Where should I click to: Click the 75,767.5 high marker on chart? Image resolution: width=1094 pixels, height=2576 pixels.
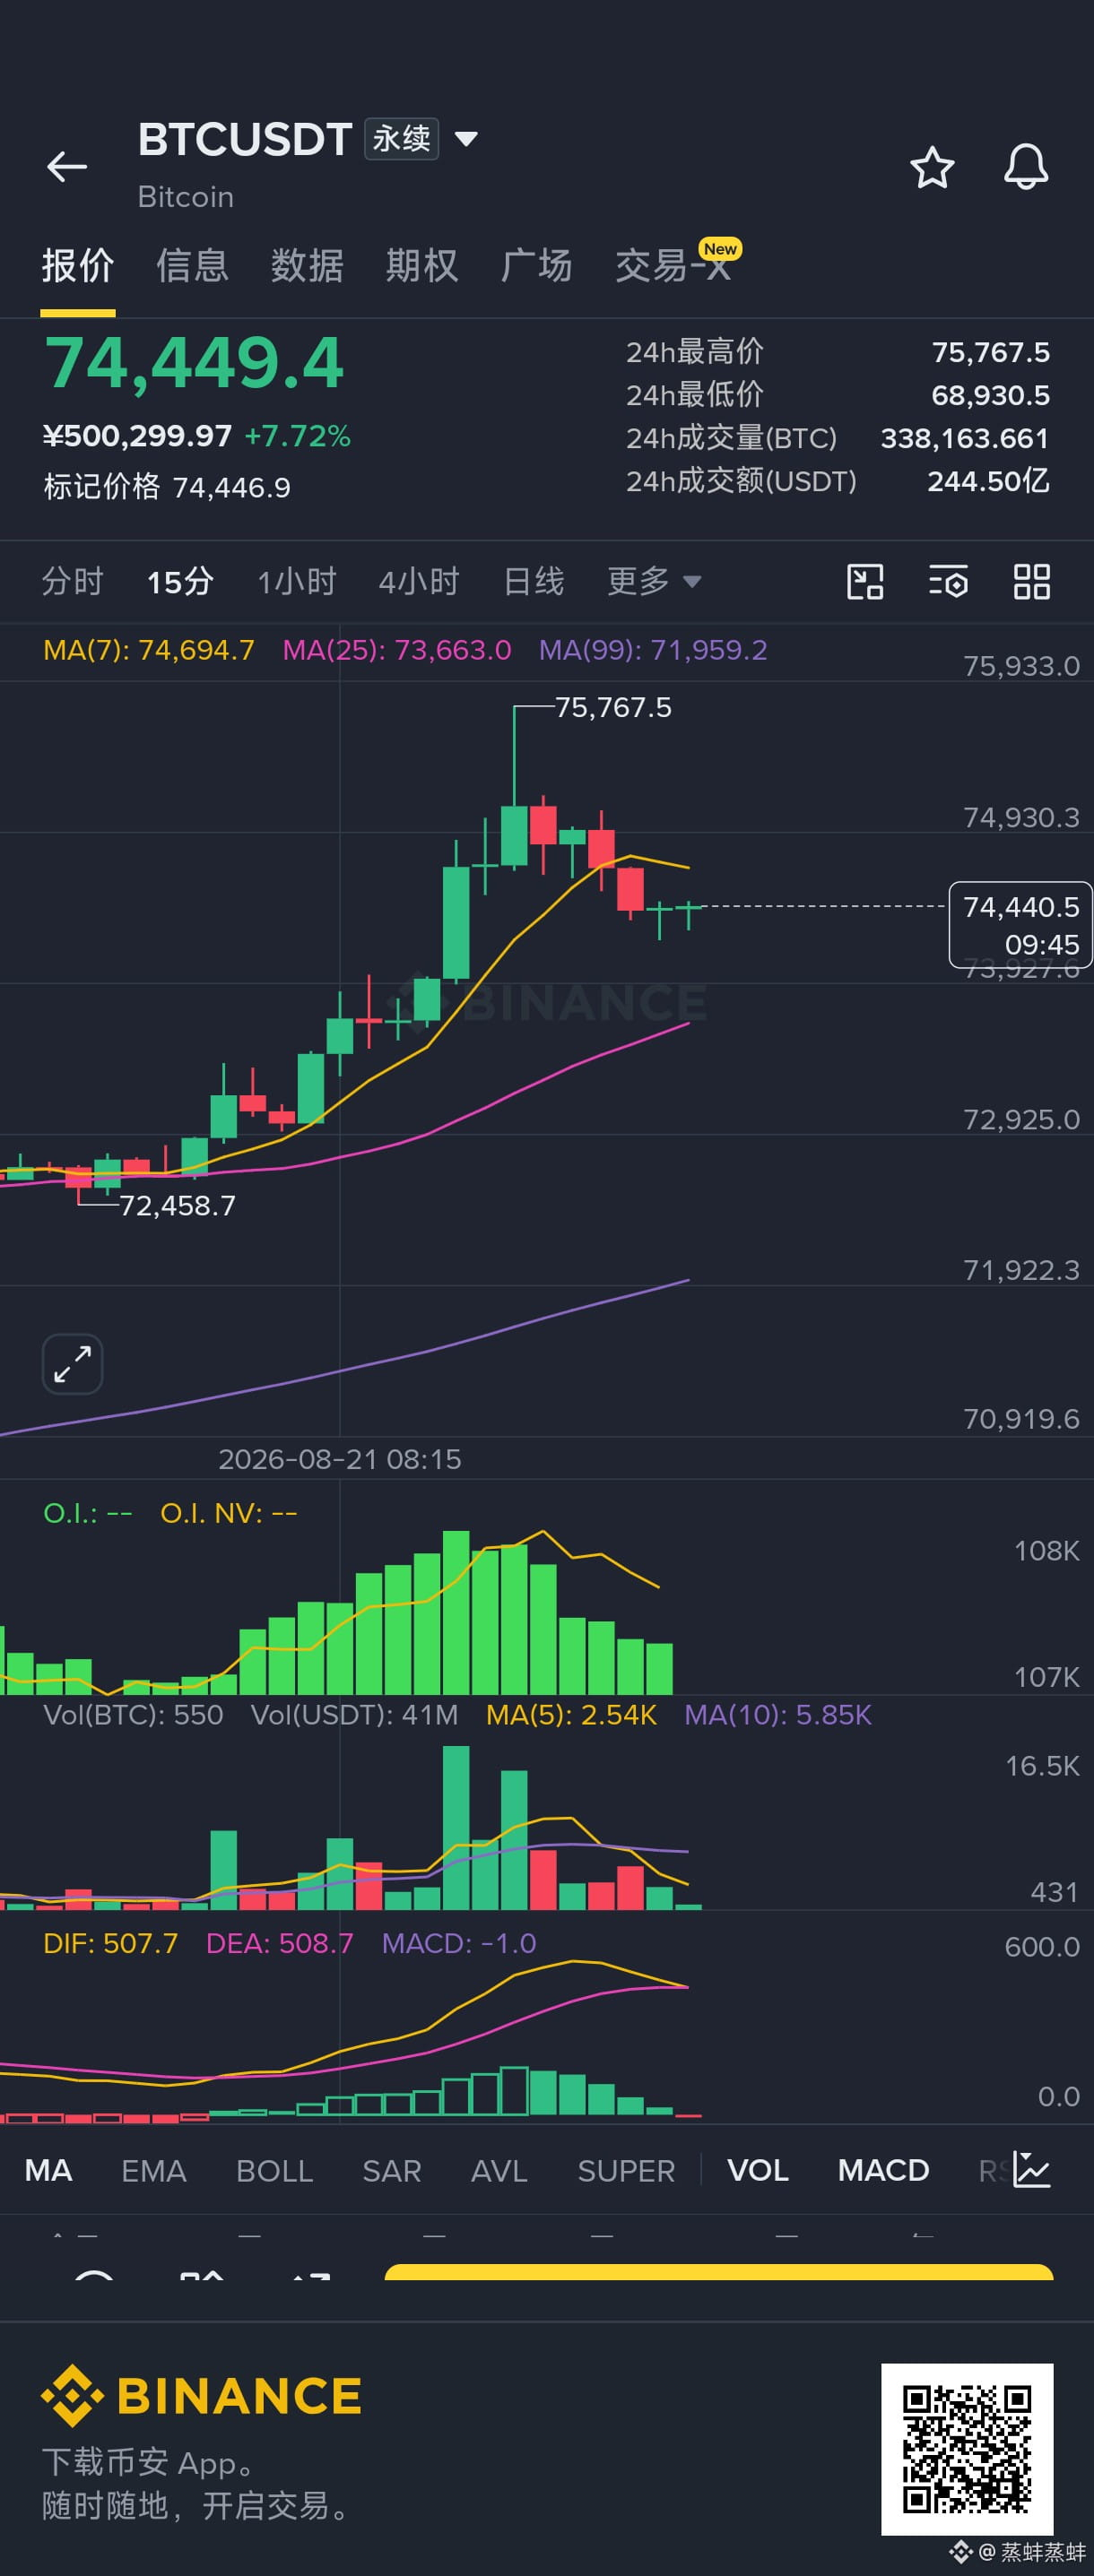pyautogui.click(x=613, y=708)
